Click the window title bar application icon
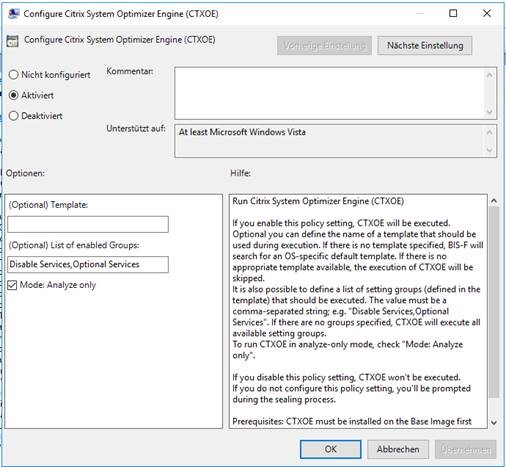 [x=13, y=14]
